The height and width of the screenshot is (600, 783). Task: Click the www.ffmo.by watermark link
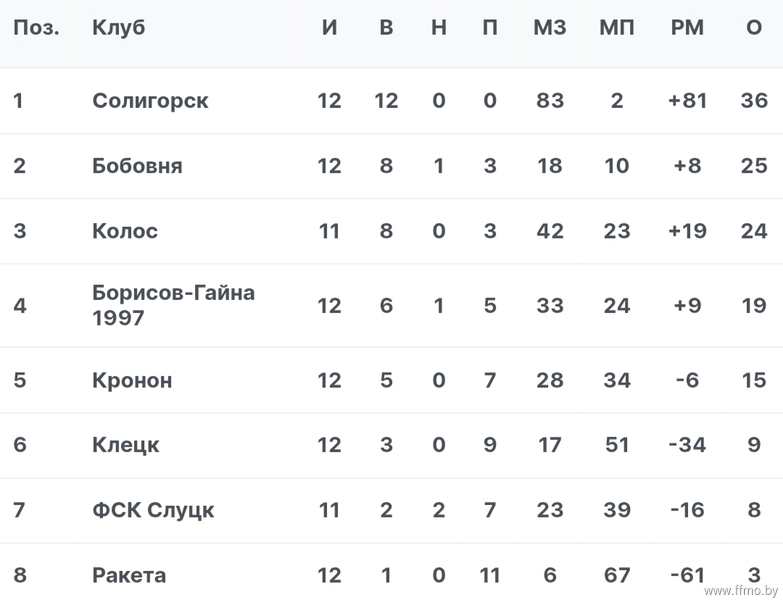pyautogui.click(x=741, y=591)
